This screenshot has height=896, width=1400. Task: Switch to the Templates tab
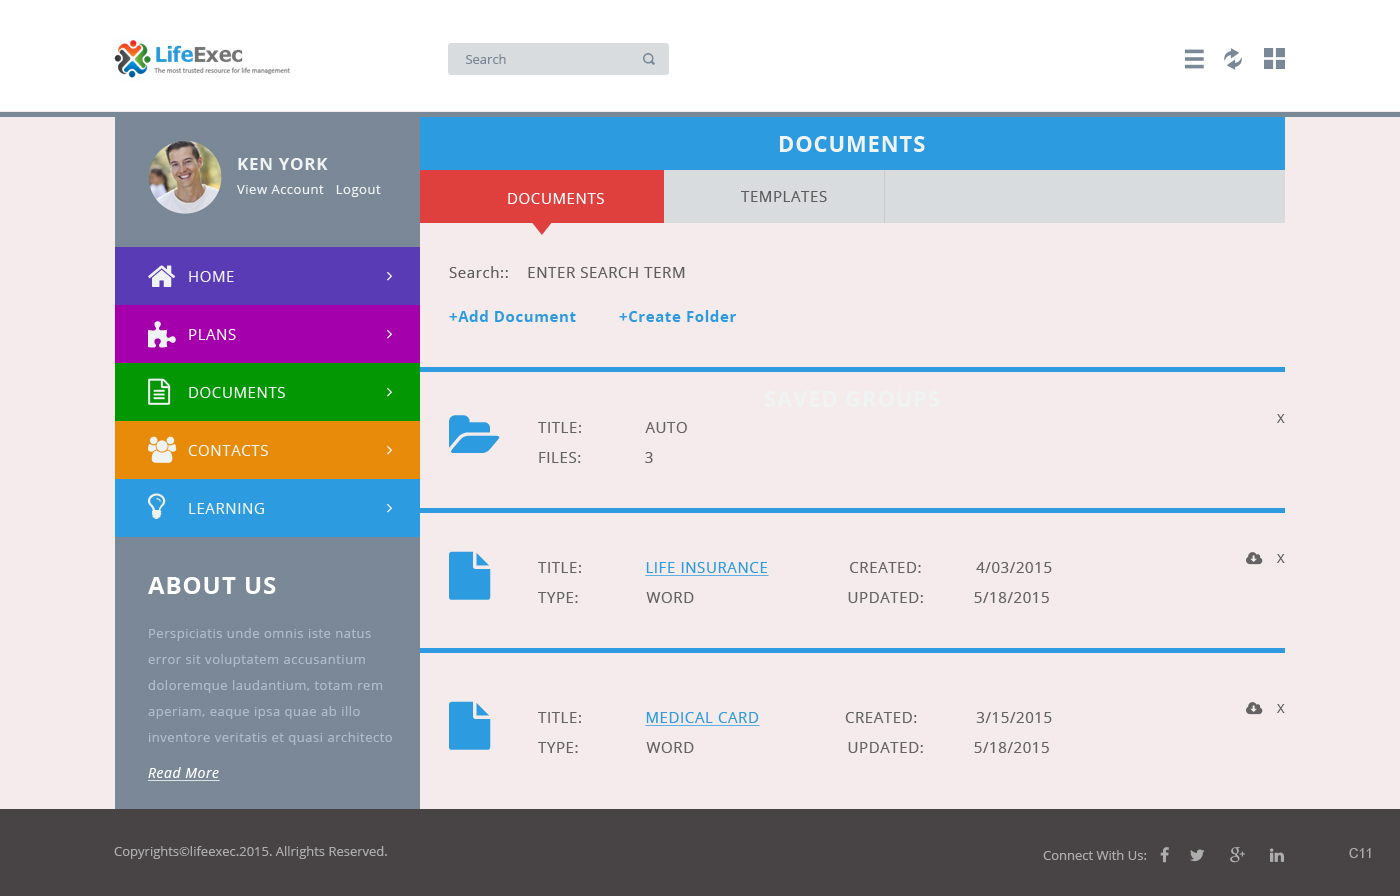point(784,197)
